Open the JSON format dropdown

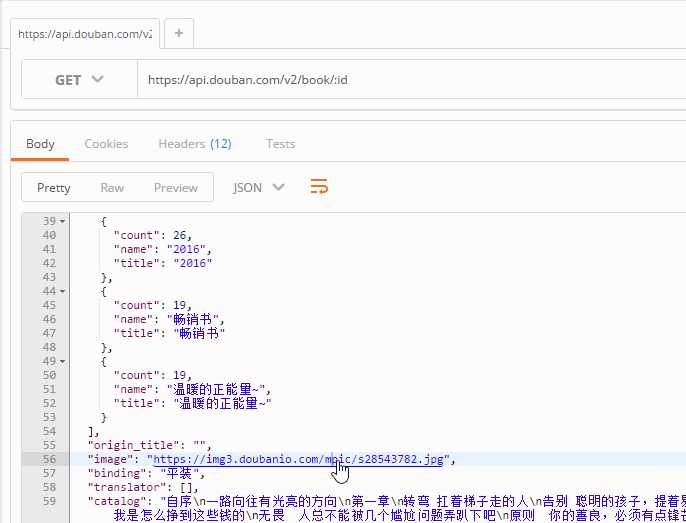pyautogui.click(x=258, y=187)
